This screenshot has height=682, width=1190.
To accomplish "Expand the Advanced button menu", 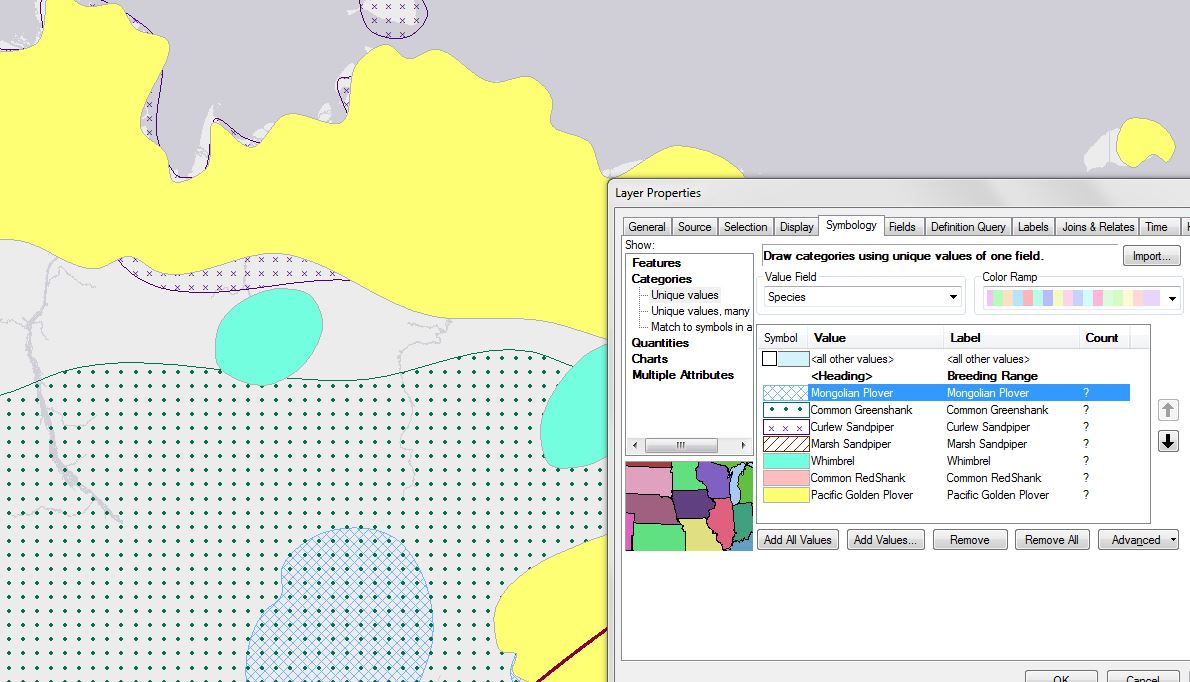I will [x=1138, y=540].
